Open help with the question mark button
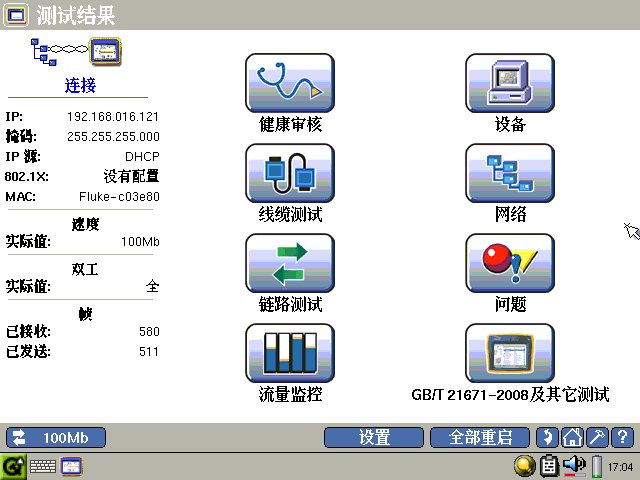 click(621, 437)
